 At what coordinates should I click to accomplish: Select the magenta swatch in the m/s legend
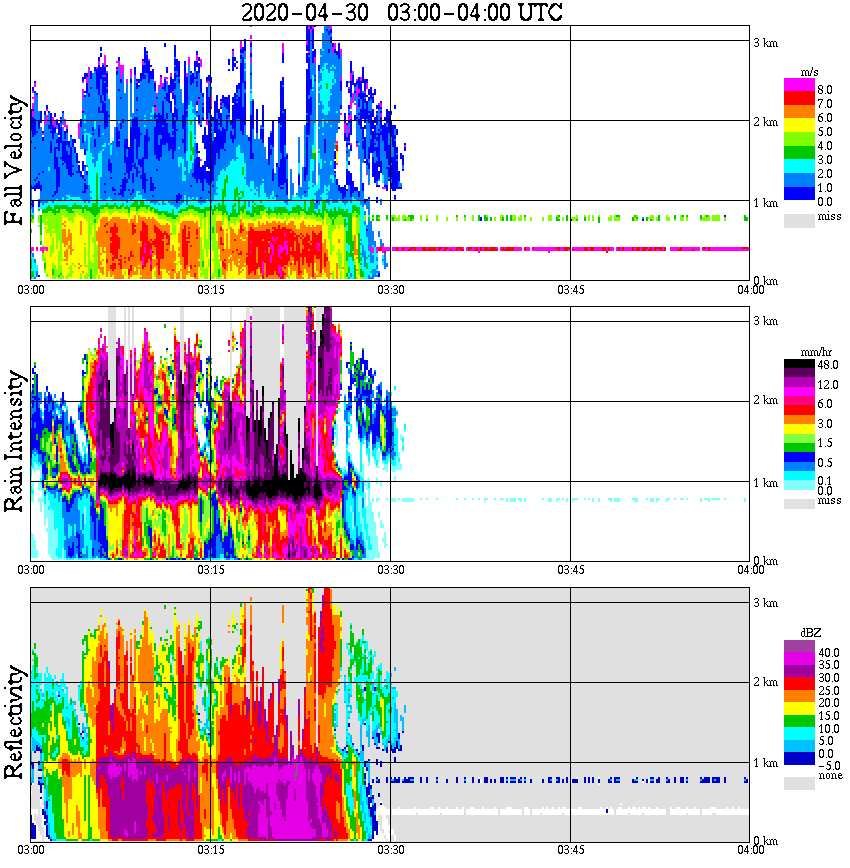pyautogui.click(x=799, y=85)
